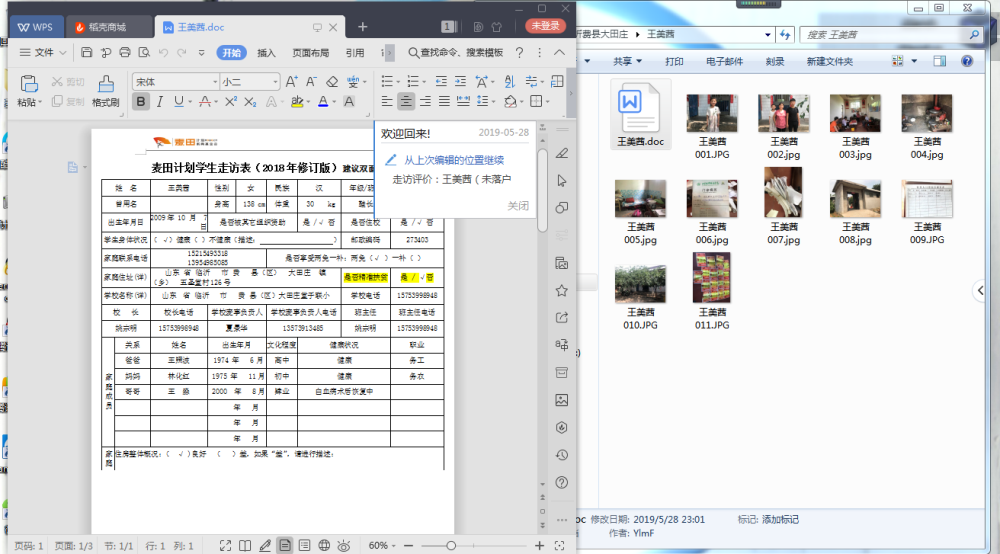This screenshot has width=1000, height=554.
Task: Decrease font size with A- icon
Action: pyautogui.click(x=311, y=82)
